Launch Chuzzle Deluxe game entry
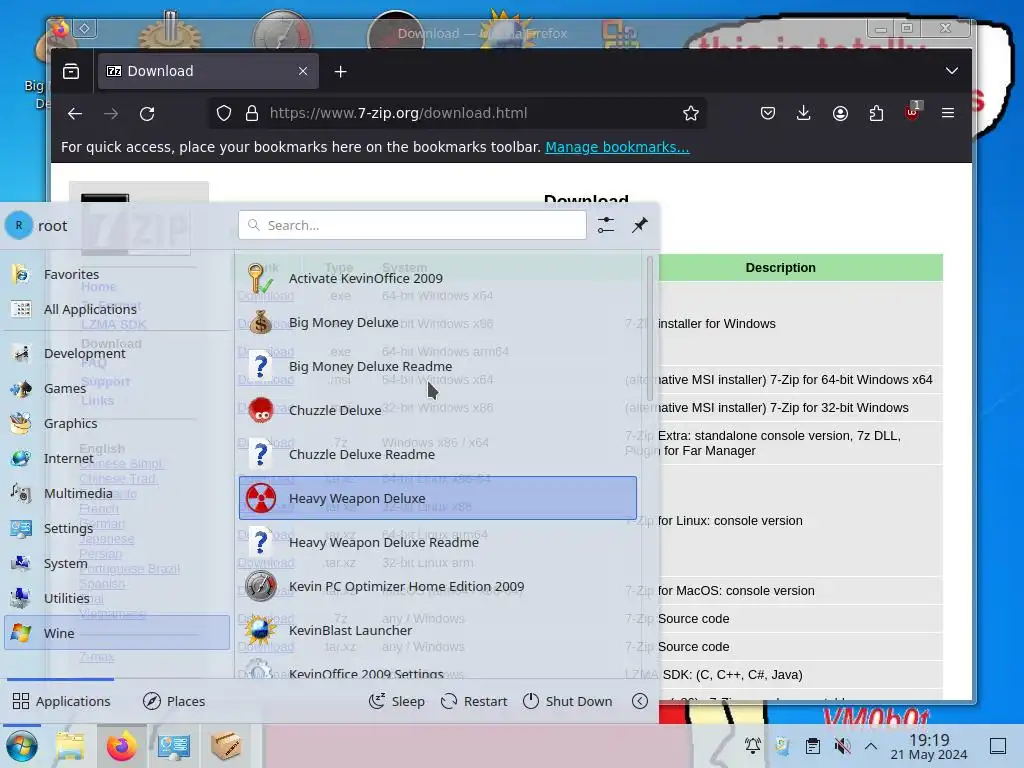This screenshot has width=1024, height=768. pyautogui.click(x=438, y=410)
